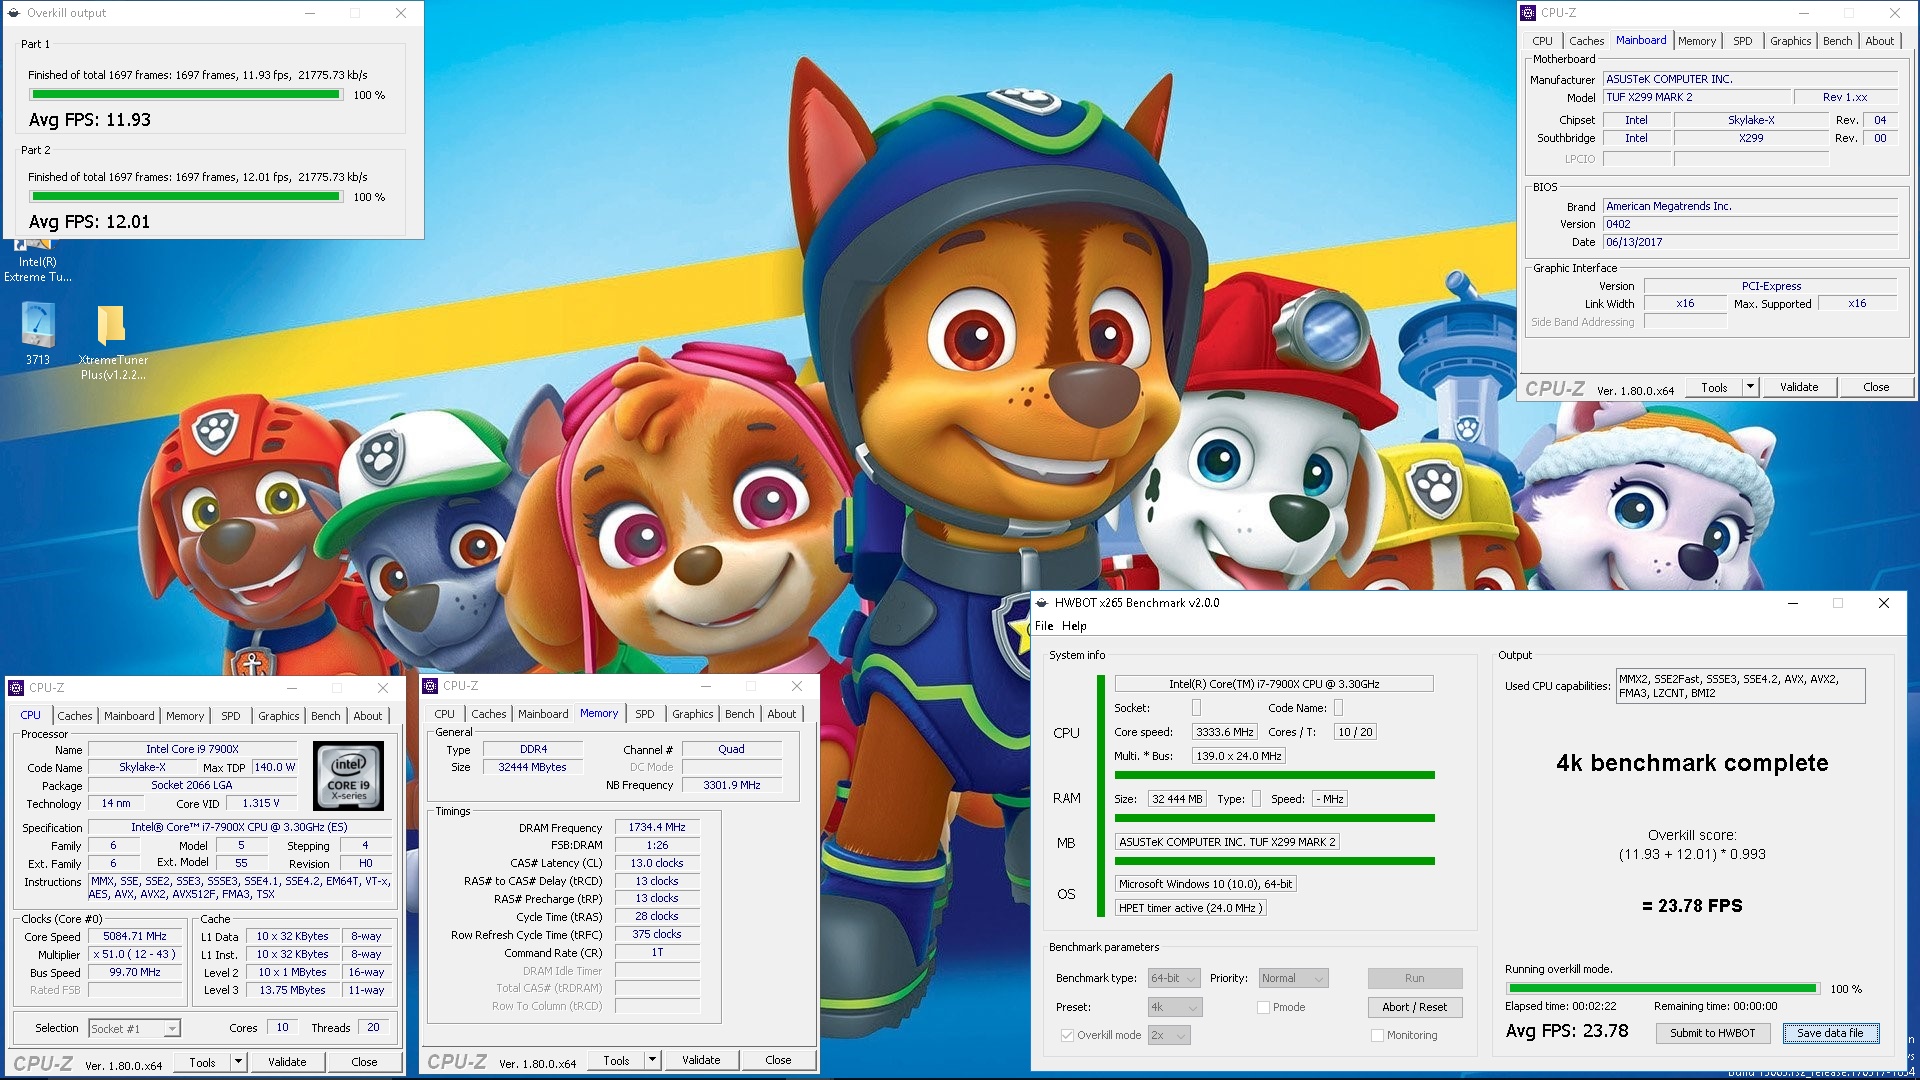The width and height of the screenshot is (1920, 1080).
Task: Open the Overkill mode 2x dropdown
Action: (x=1169, y=1035)
